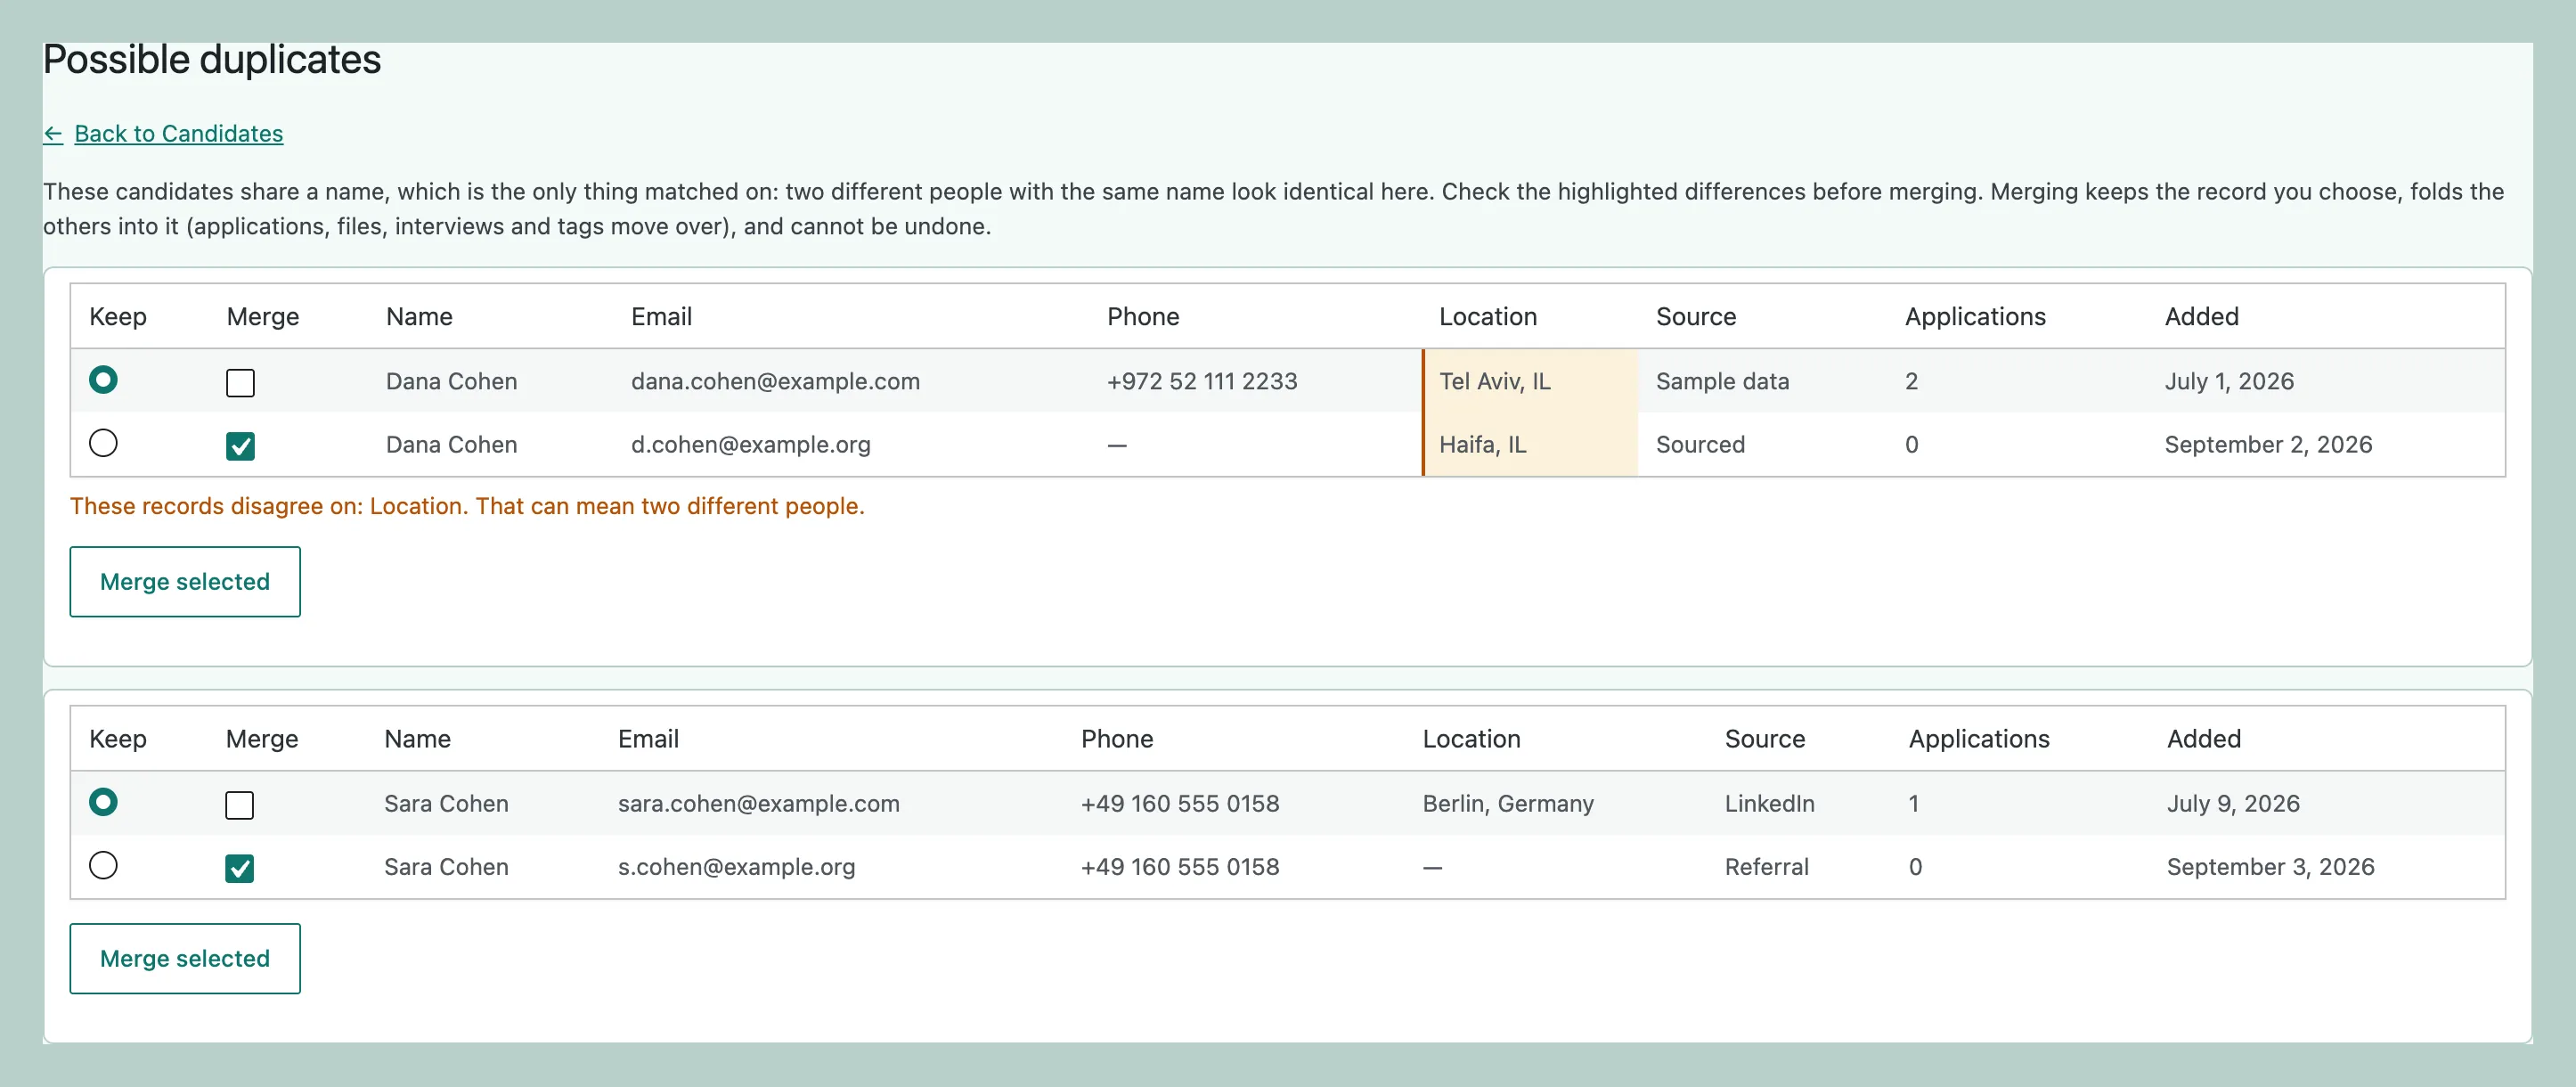Select Keep radio for s.cohen@example.org
The image size is (2576, 1087).
click(x=103, y=865)
